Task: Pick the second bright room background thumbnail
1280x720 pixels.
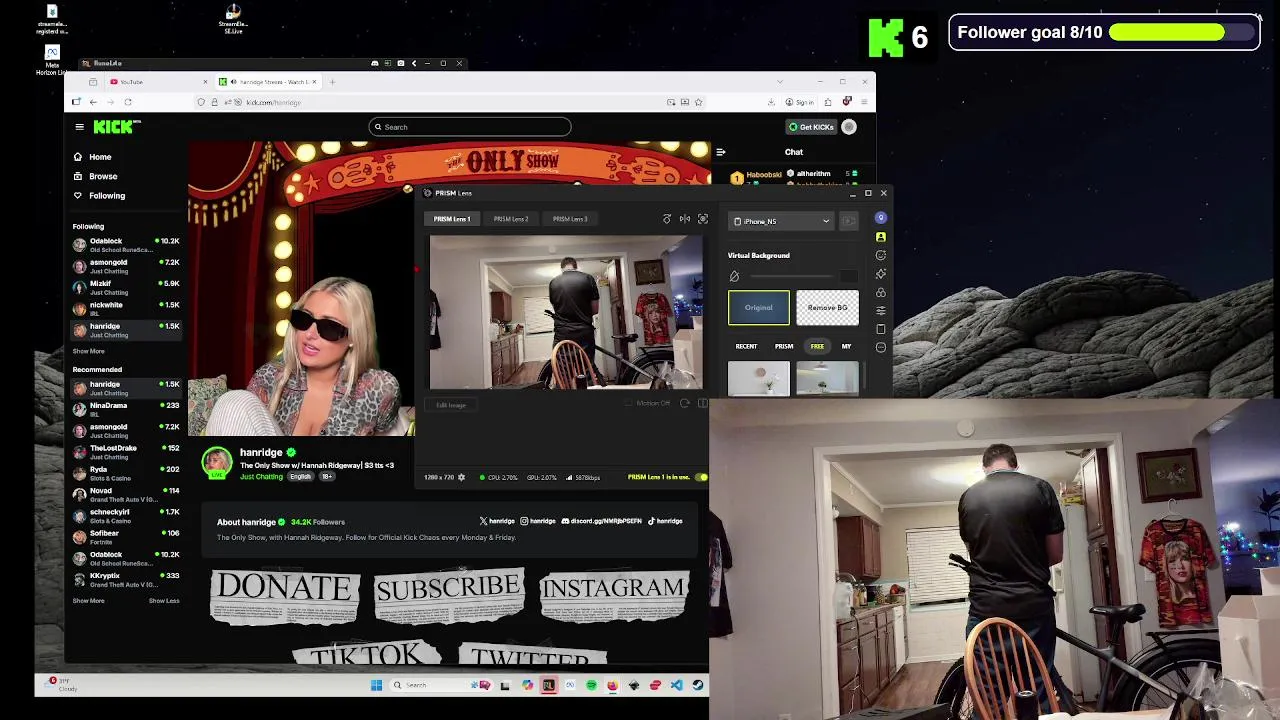Action: coord(827,379)
